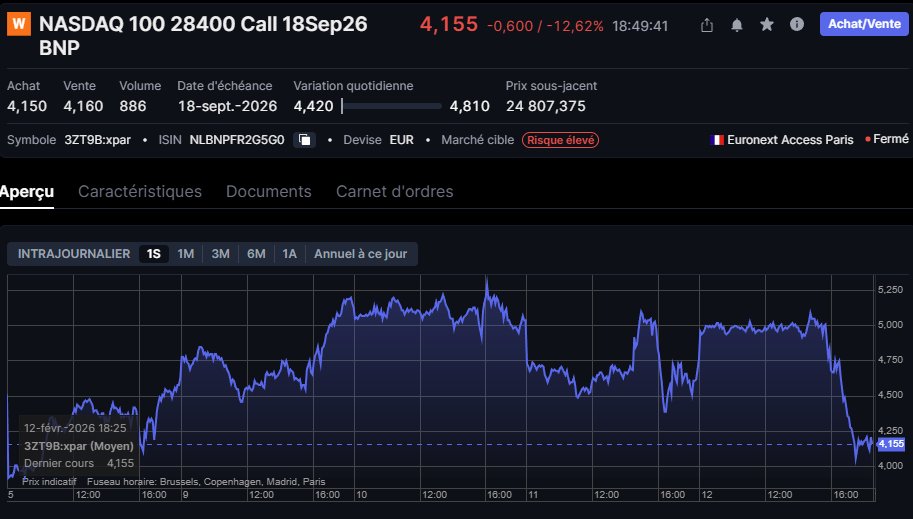Click the 4,500 y-axis label
Screen dimensions: 913x519
890,394
